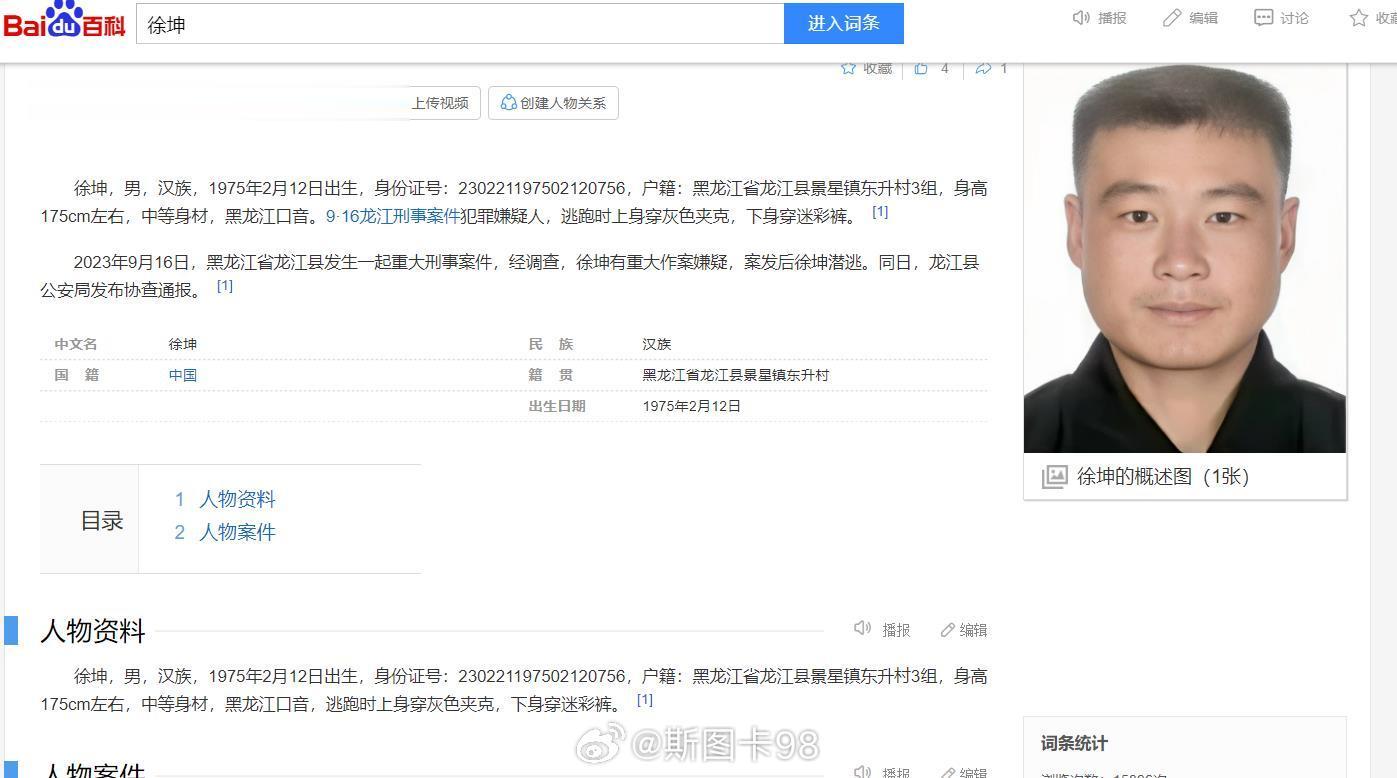Click the Baidu Baike logo
The image size is (1397, 778).
65,21
